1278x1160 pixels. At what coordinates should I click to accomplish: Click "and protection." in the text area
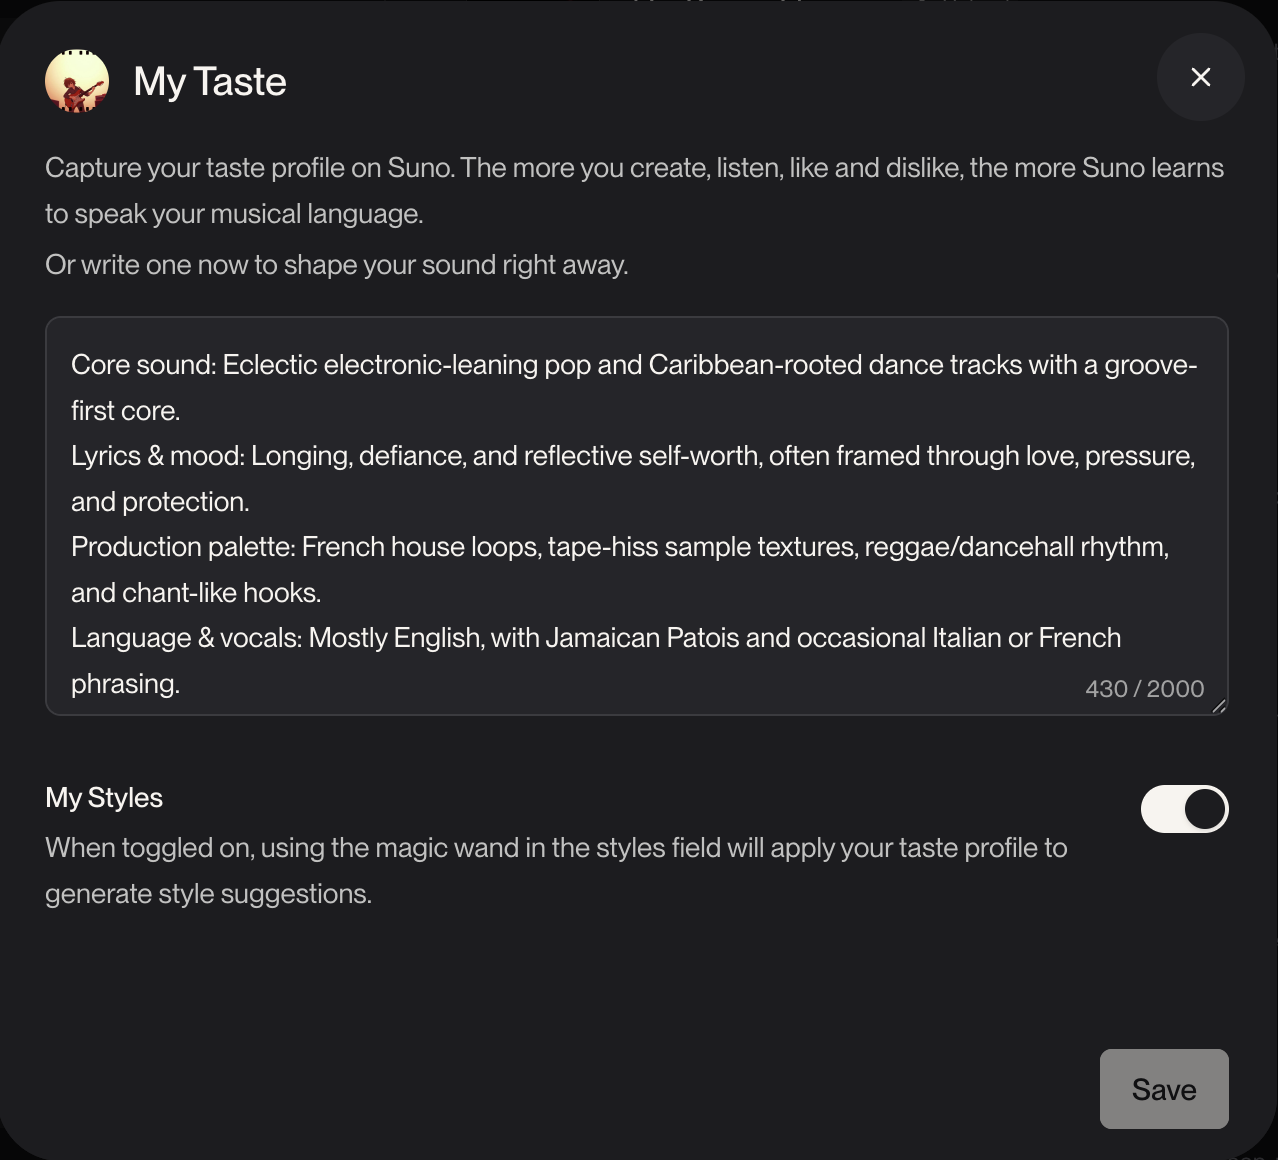coord(160,502)
